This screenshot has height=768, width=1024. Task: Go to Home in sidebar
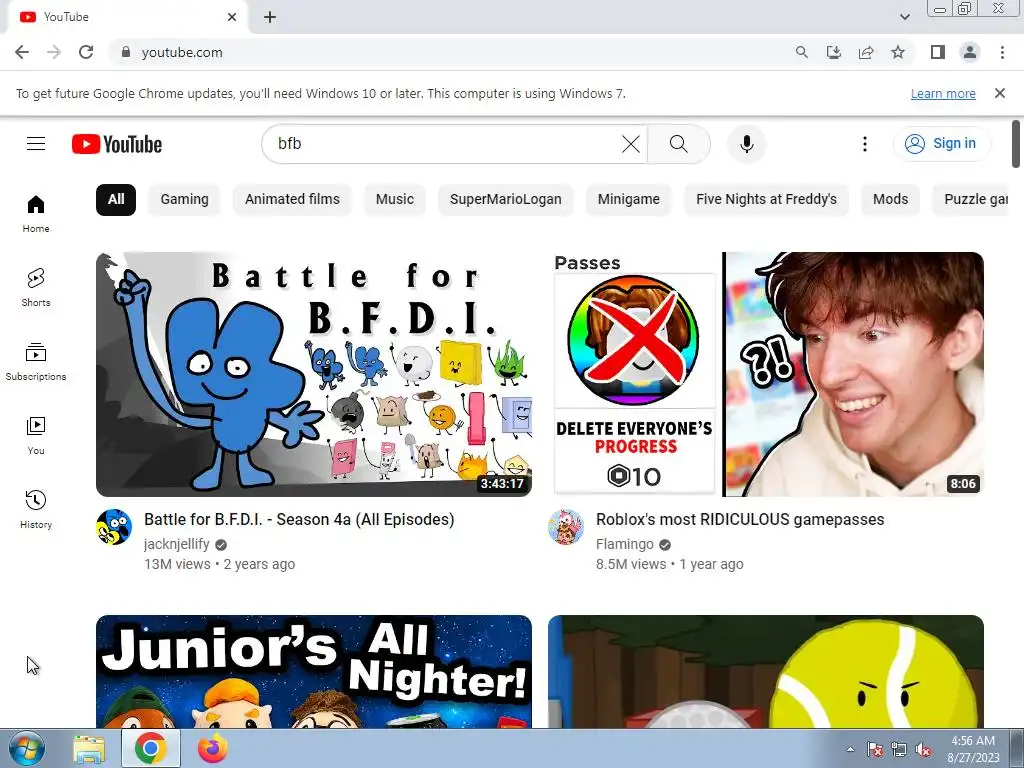pyautogui.click(x=36, y=214)
